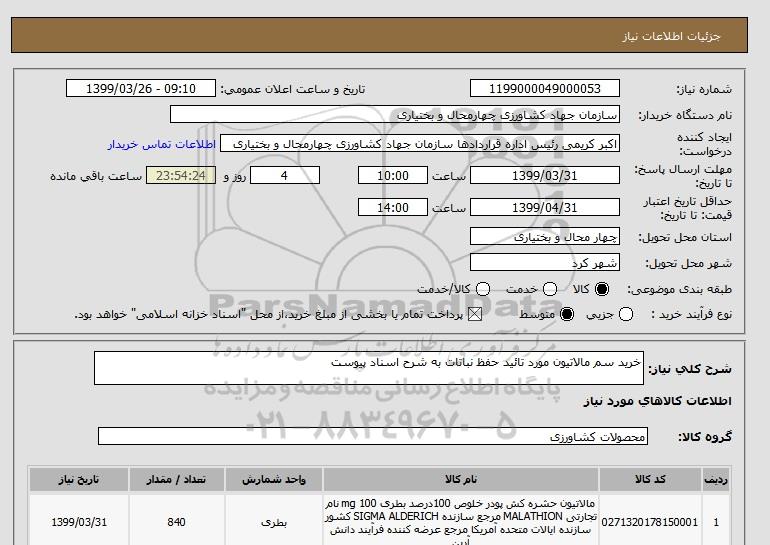
Task: Select the متوسط purchase type radio button
Action: (x=567, y=314)
